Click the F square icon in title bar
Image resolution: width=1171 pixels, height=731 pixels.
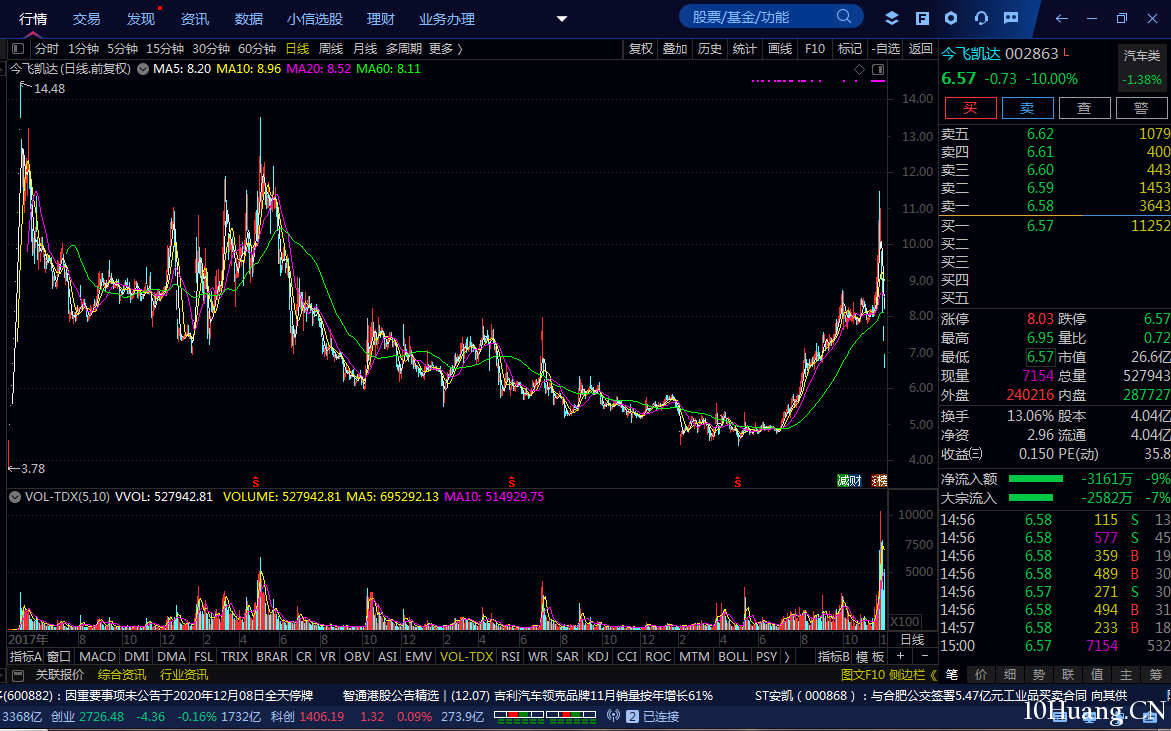(x=922, y=19)
